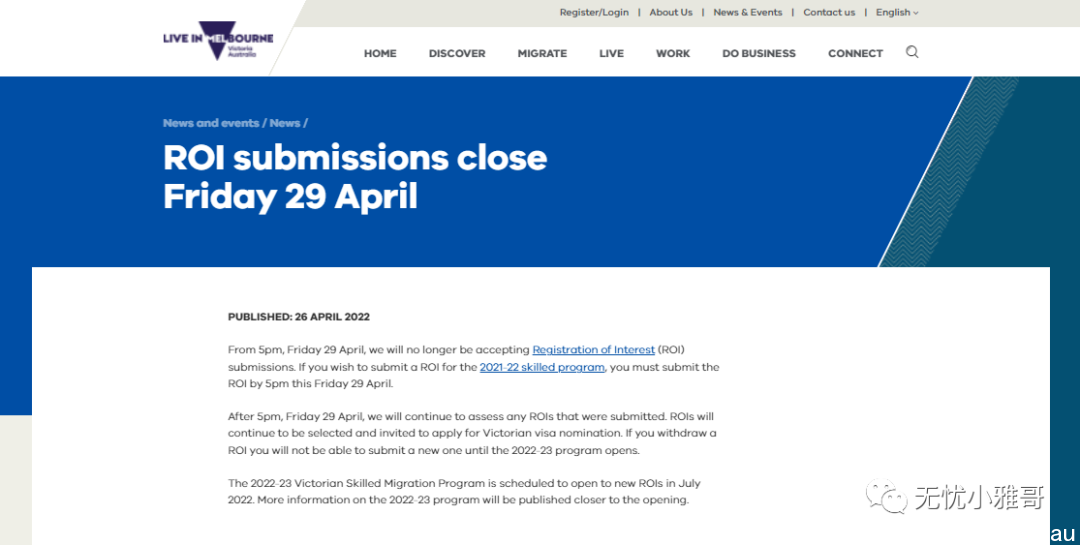The height and width of the screenshot is (545, 1080).
Task: Open the WORK navigation item
Action: click(673, 53)
